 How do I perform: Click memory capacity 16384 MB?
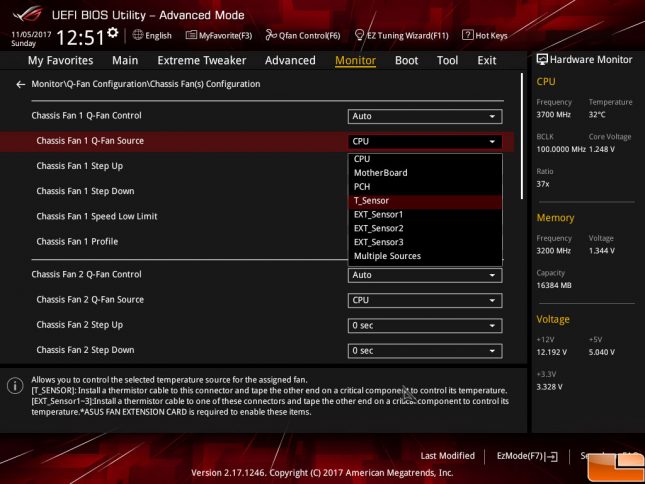coord(554,285)
